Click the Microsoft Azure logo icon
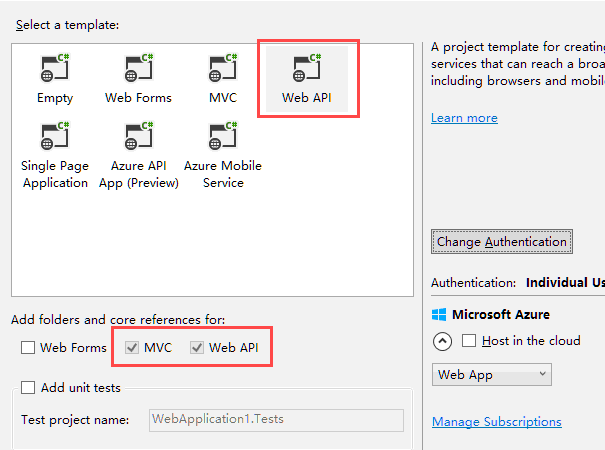 pyautogui.click(x=439, y=315)
